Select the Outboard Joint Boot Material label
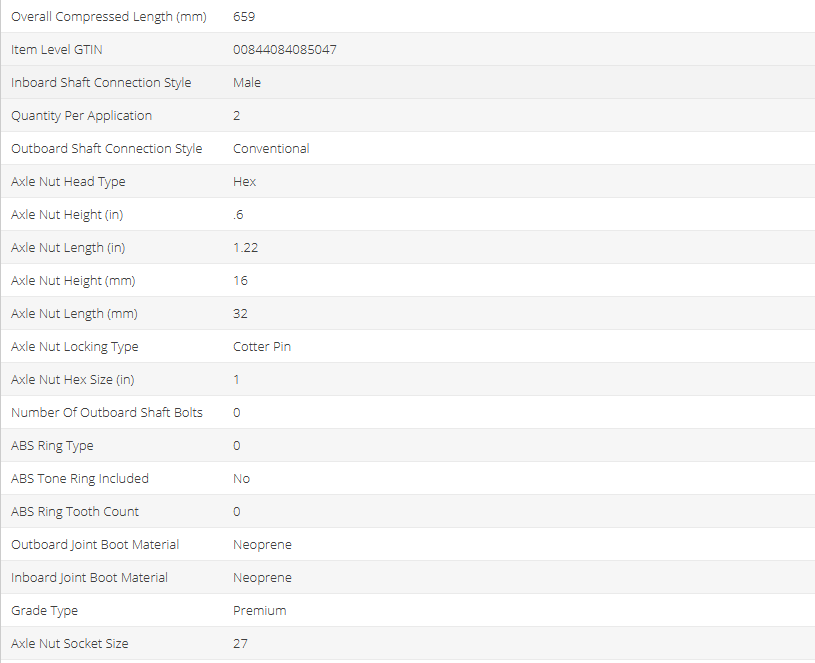The width and height of the screenshot is (815, 663). tap(95, 545)
